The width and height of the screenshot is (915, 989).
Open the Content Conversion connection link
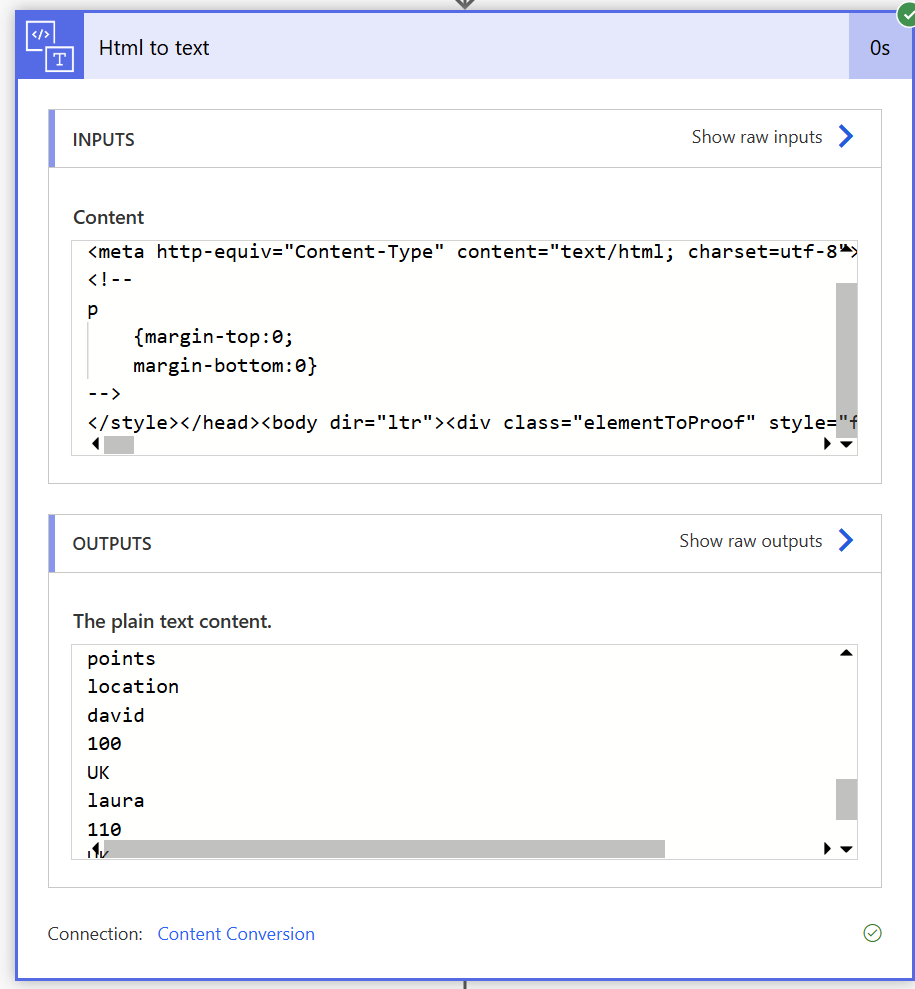(x=236, y=933)
